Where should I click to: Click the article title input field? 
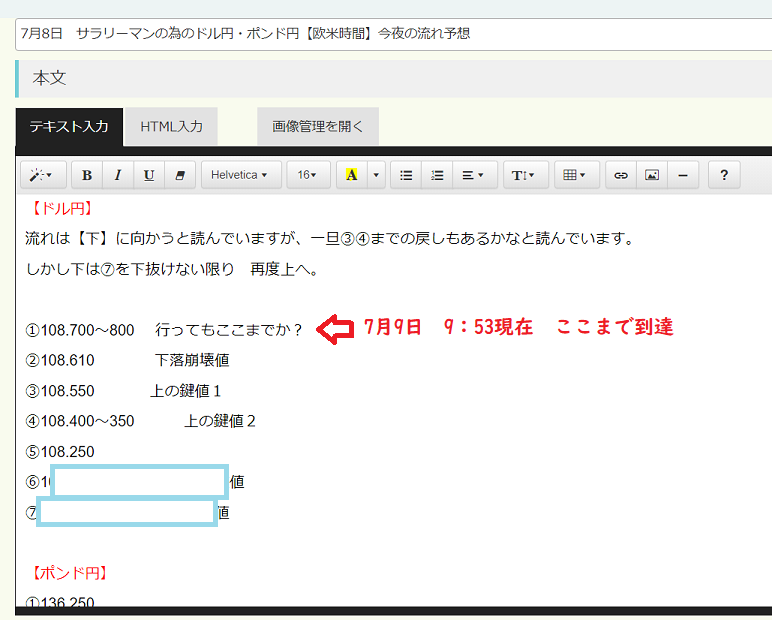(x=394, y=34)
